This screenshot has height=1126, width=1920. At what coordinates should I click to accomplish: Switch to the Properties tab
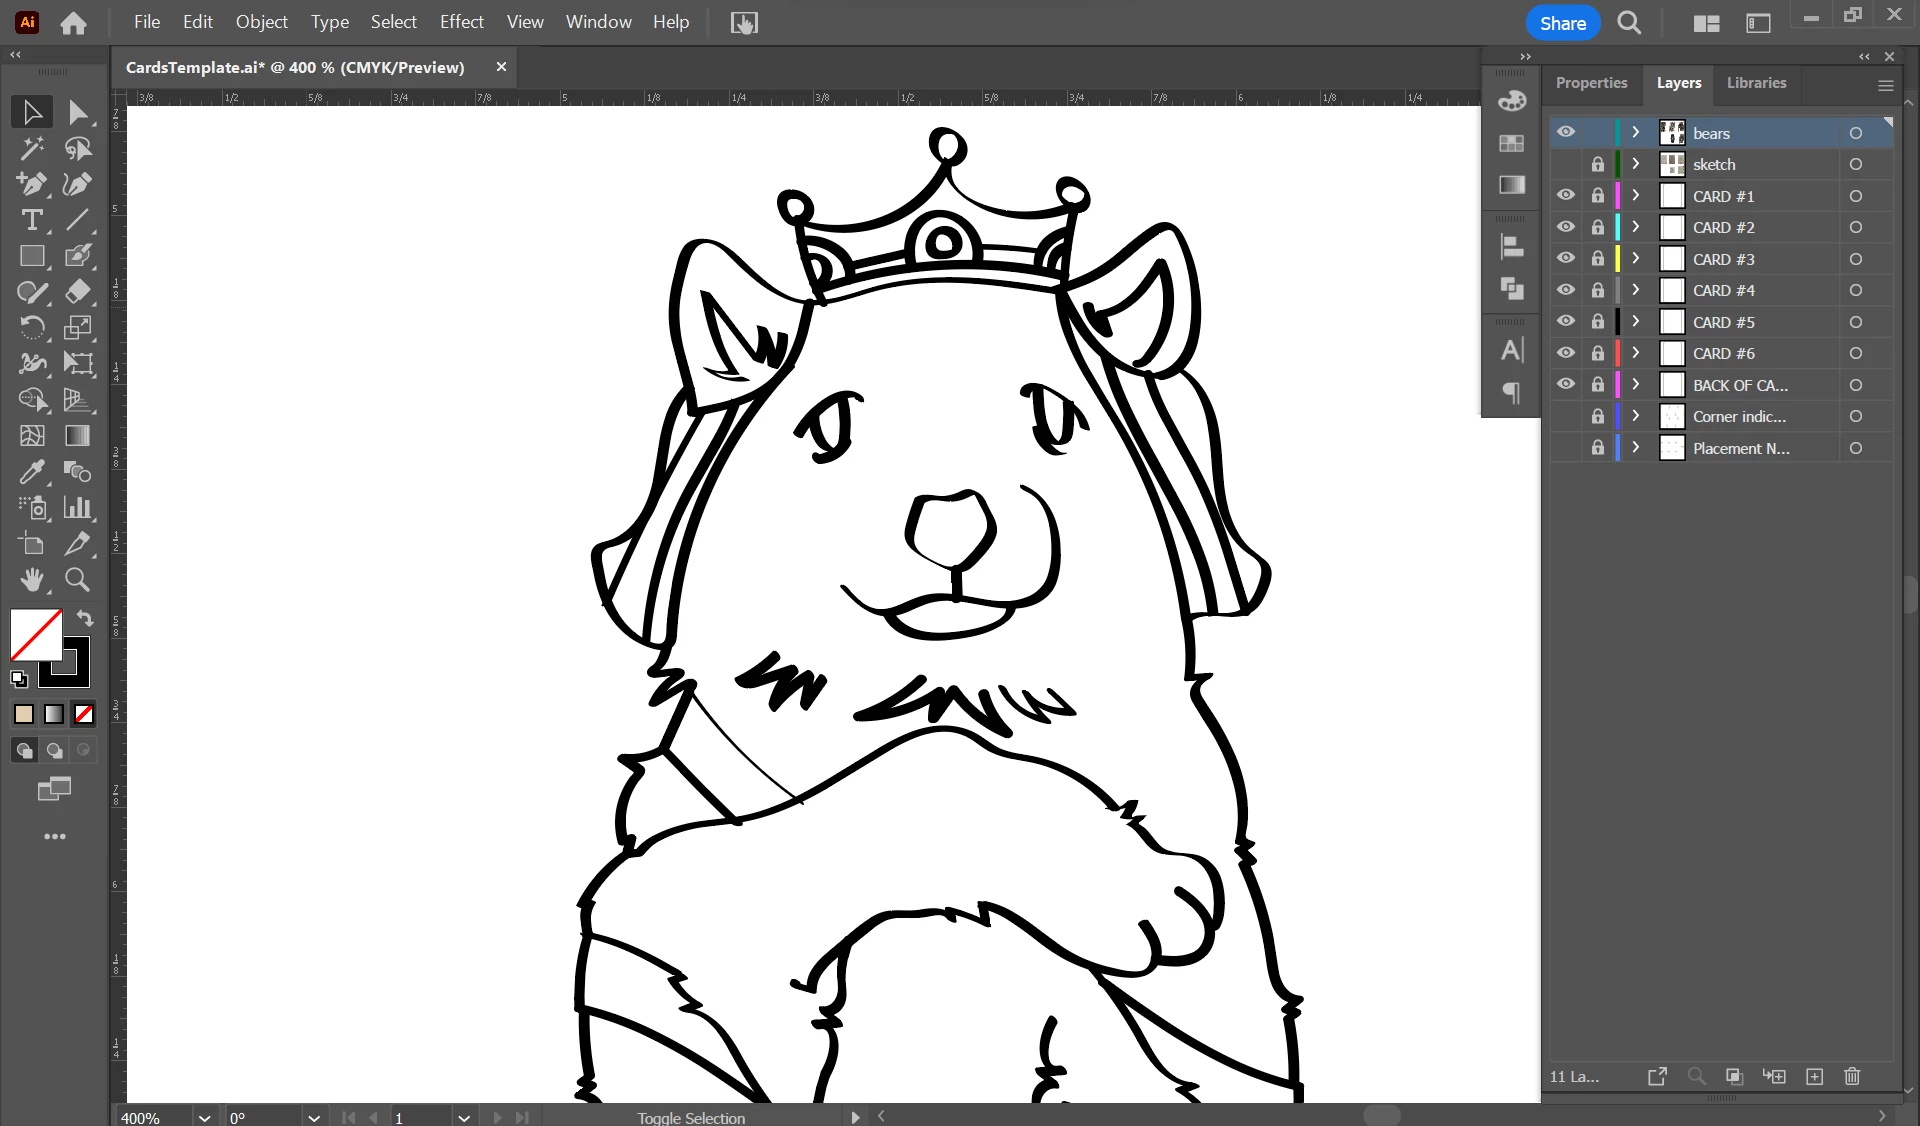[x=1591, y=83]
